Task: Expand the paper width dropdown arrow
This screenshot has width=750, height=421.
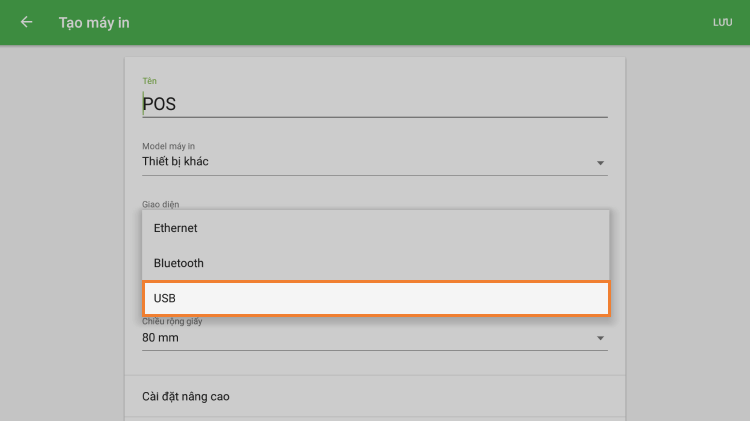Action: 600,338
